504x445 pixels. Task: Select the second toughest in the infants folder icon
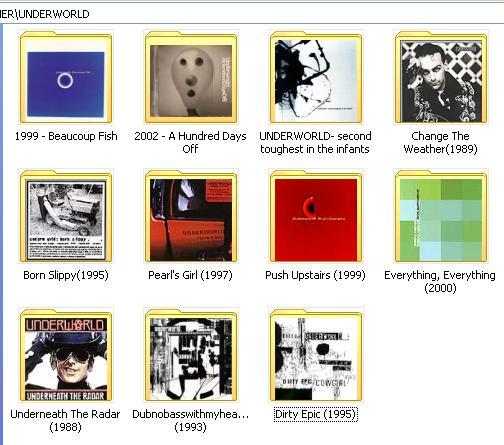pos(316,77)
